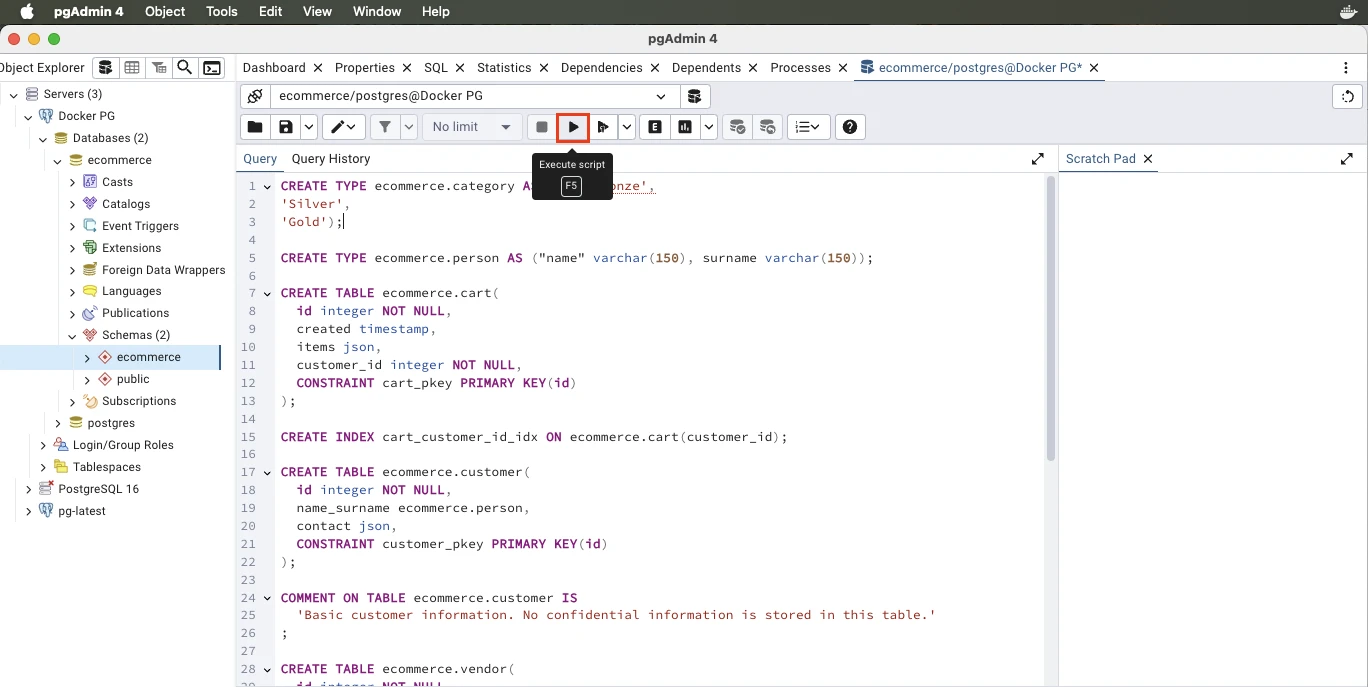
Task: Rollback the transaction using the database-undo icon
Action: tap(768, 127)
